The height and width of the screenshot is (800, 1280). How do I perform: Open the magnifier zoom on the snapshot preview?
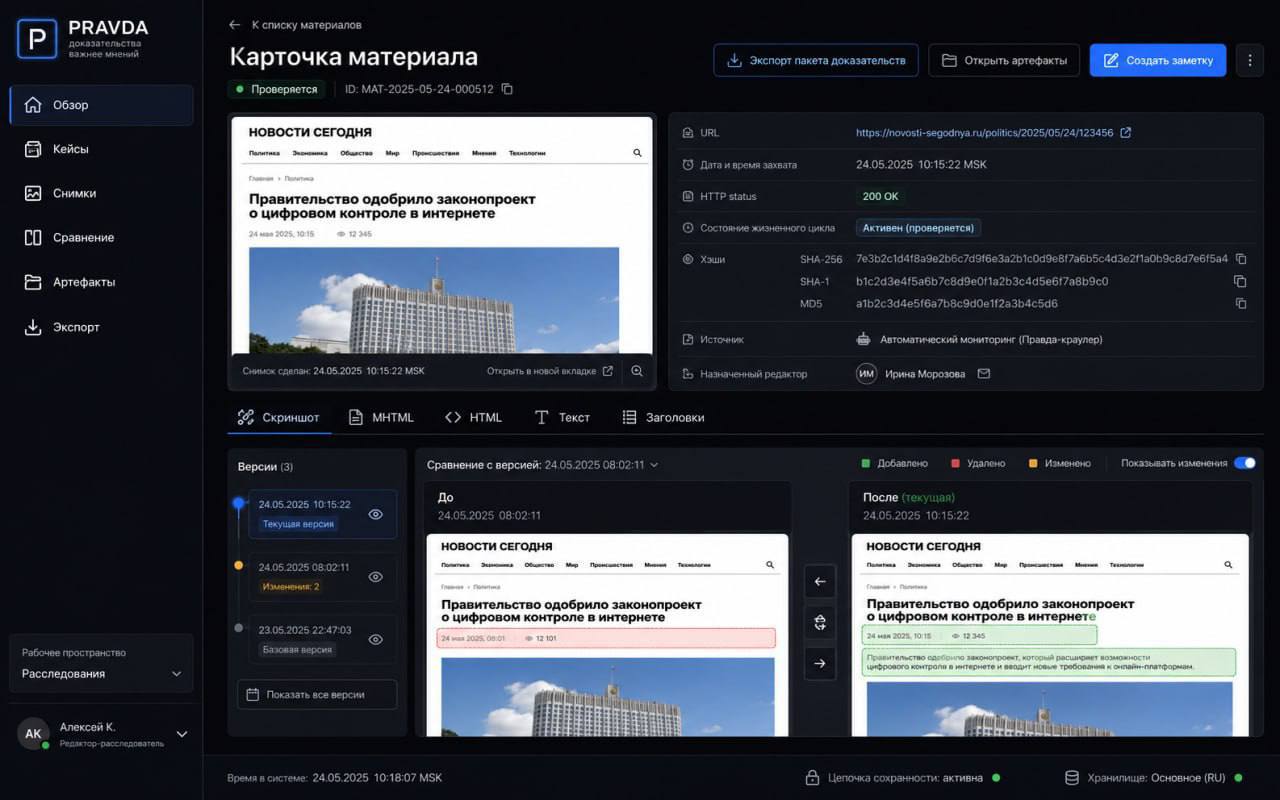pos(637,371)
